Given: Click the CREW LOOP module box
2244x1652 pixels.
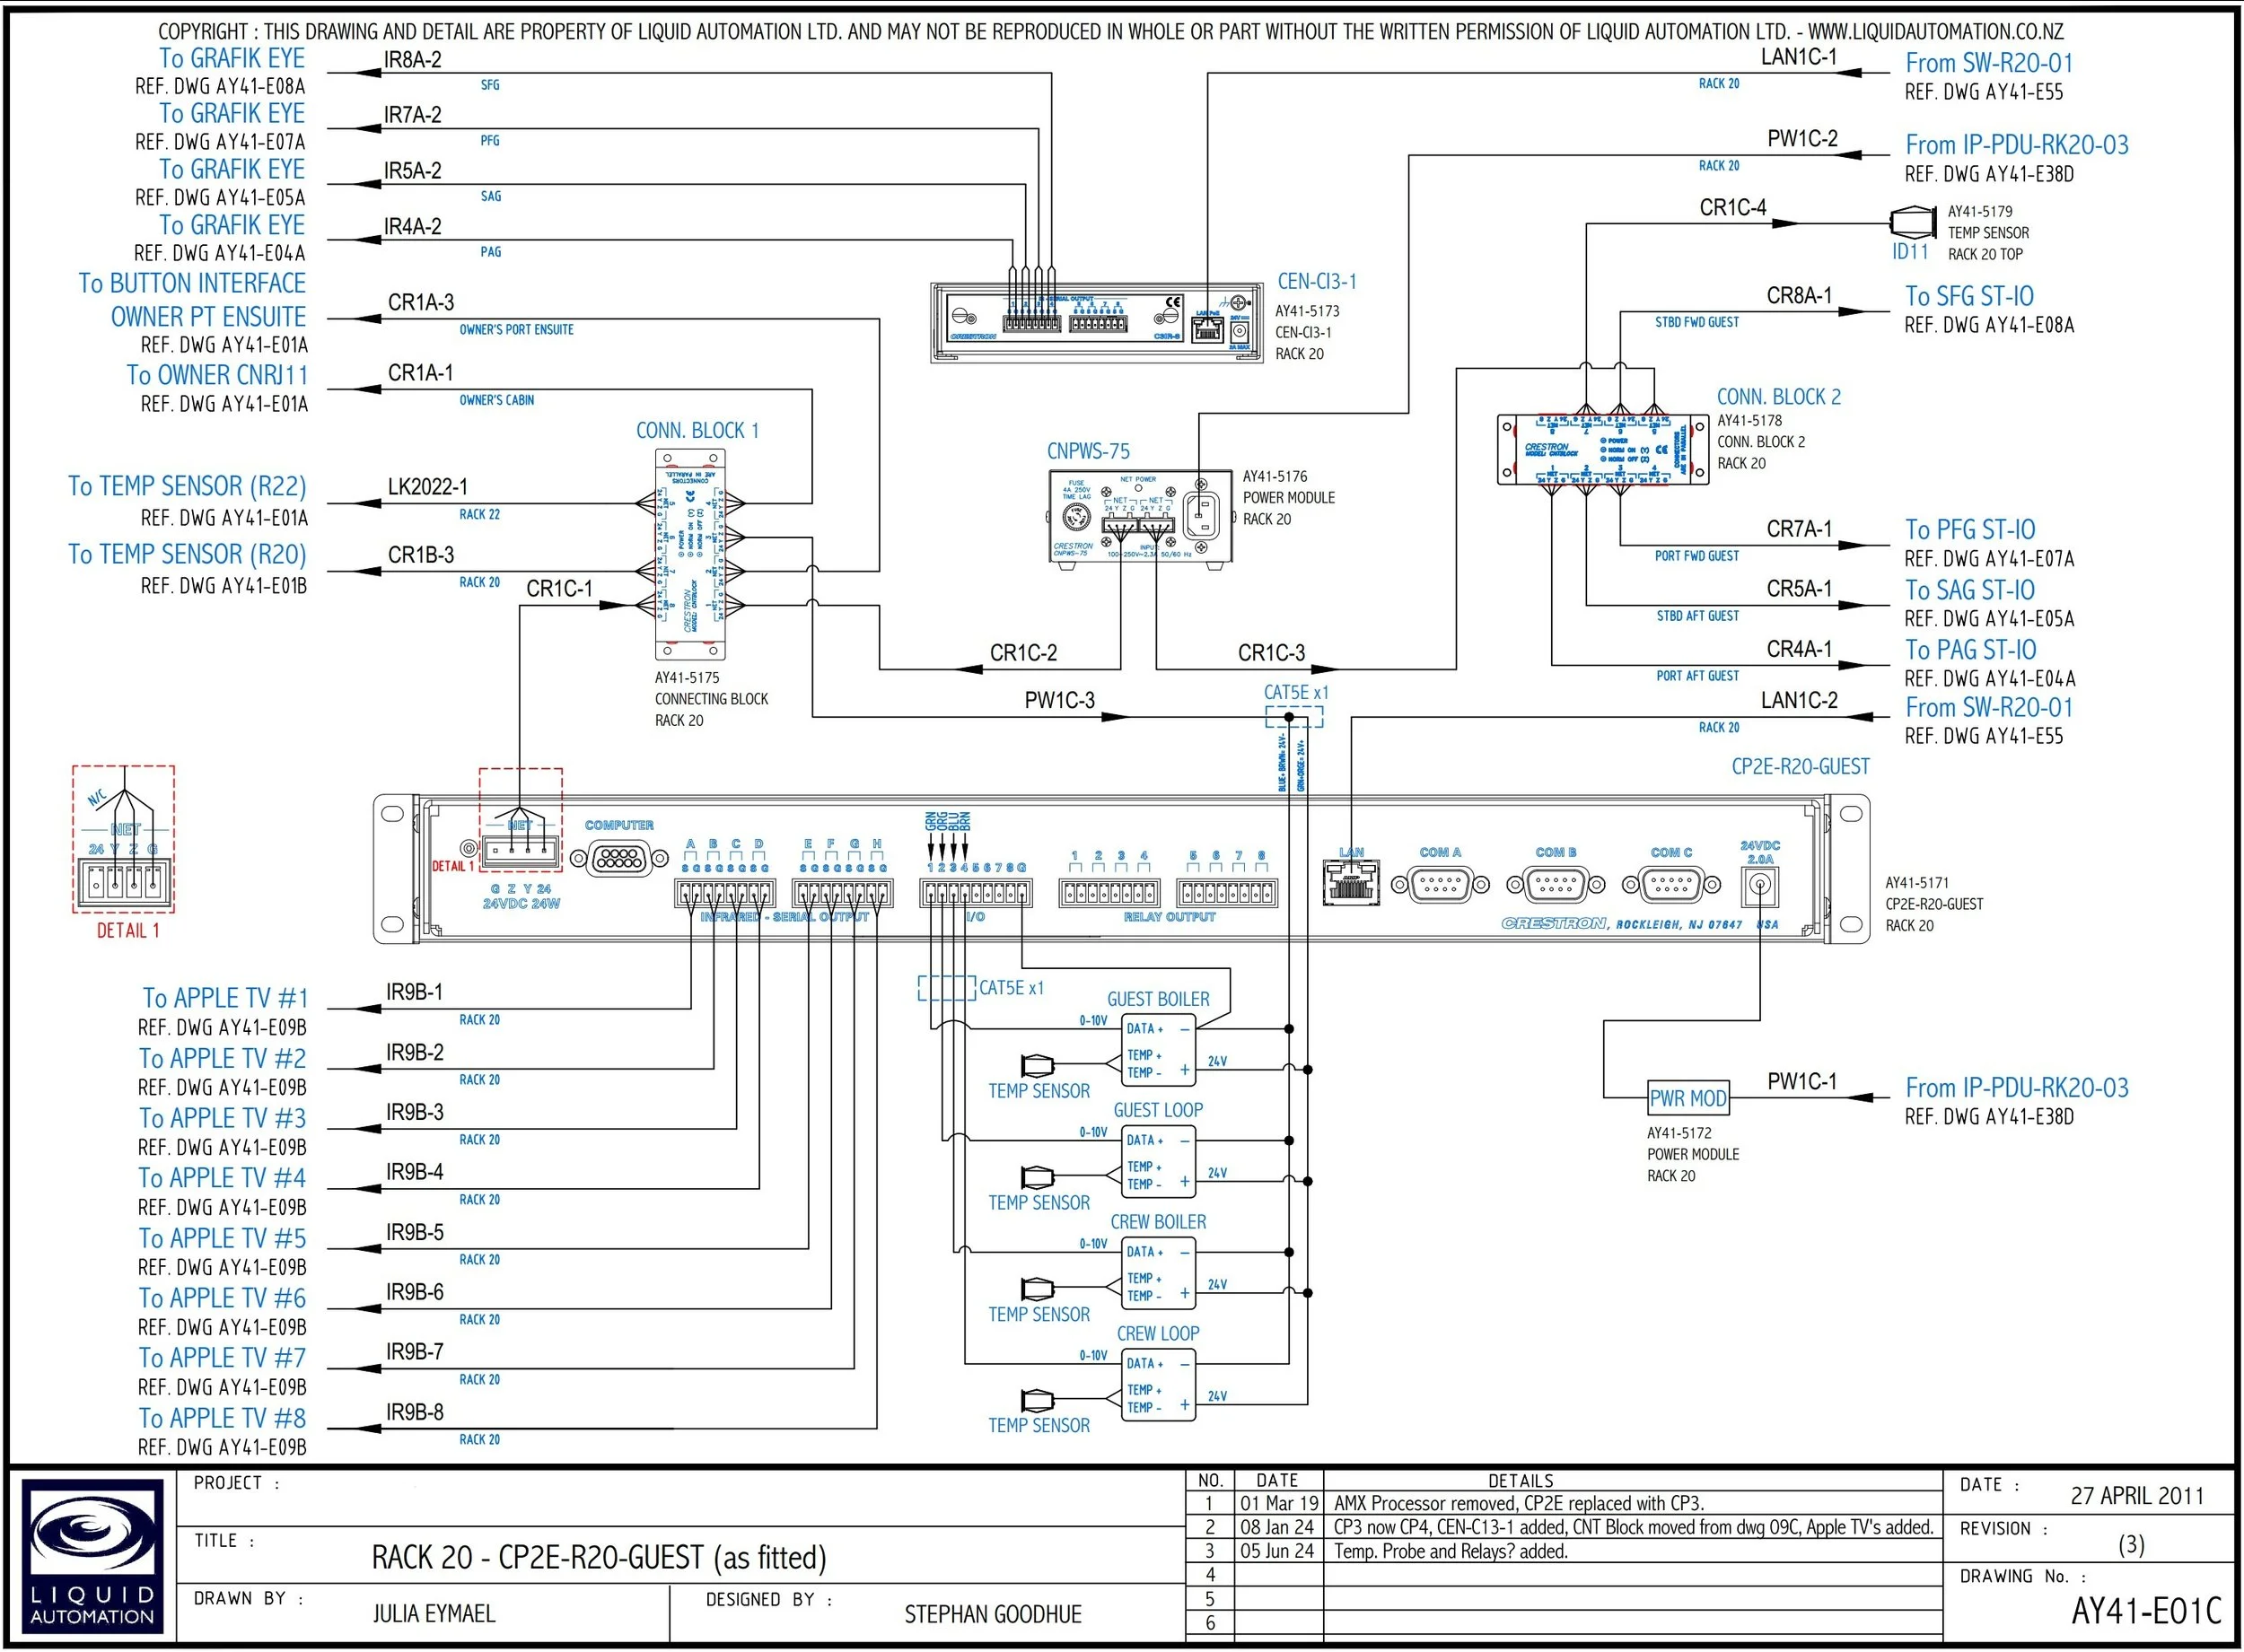Looking at the screenshot, I should tap(1158, 1385).
